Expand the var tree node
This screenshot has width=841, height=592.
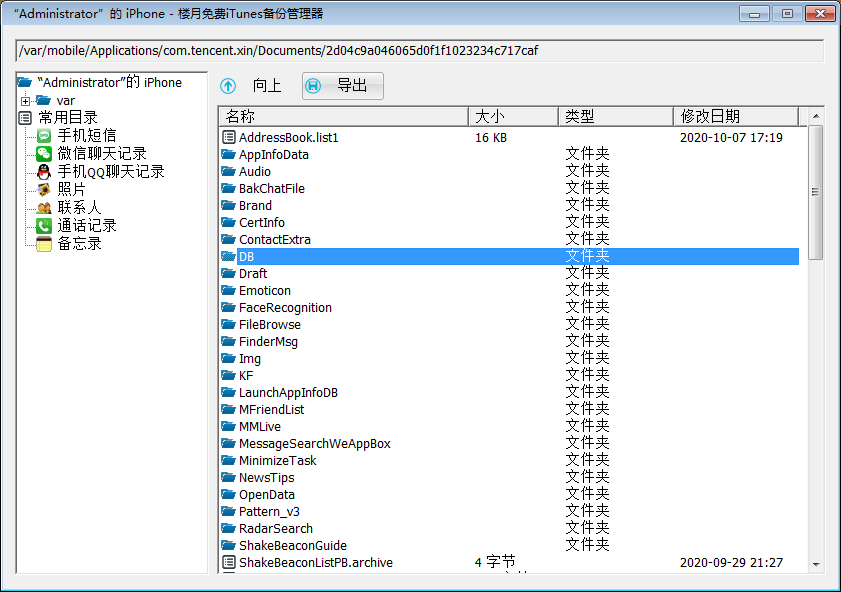tap(25, 101)
